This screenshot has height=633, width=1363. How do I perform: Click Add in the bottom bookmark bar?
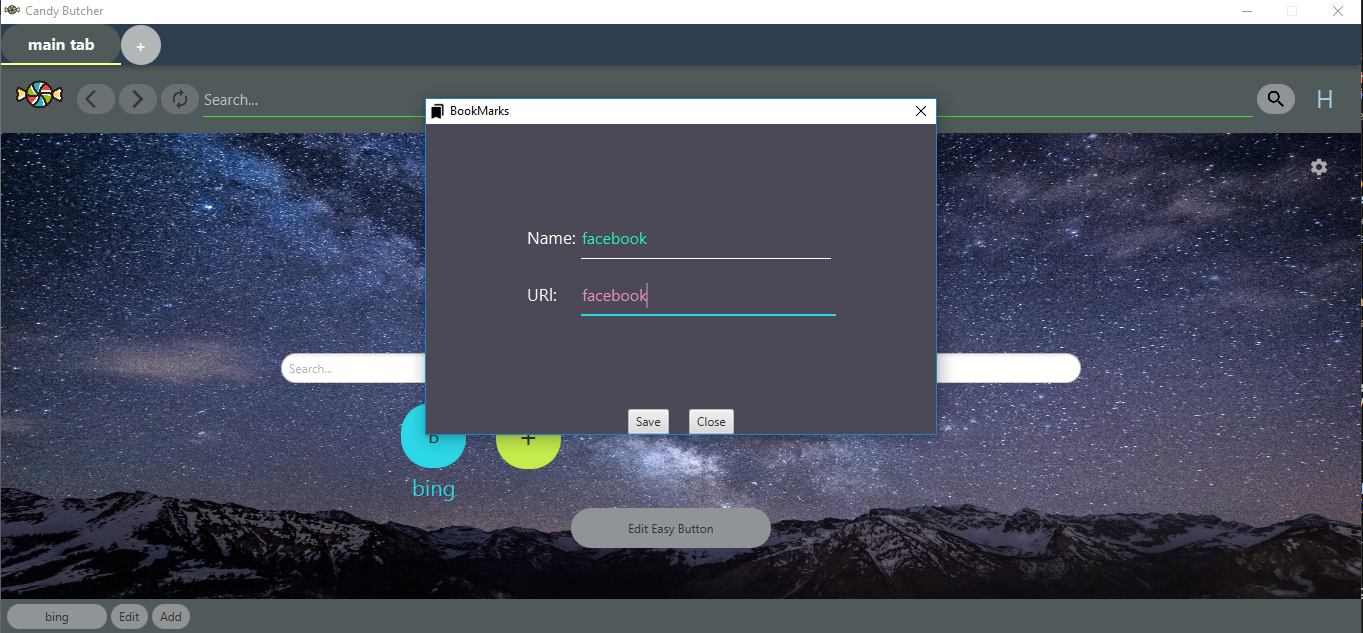point(170,616)
